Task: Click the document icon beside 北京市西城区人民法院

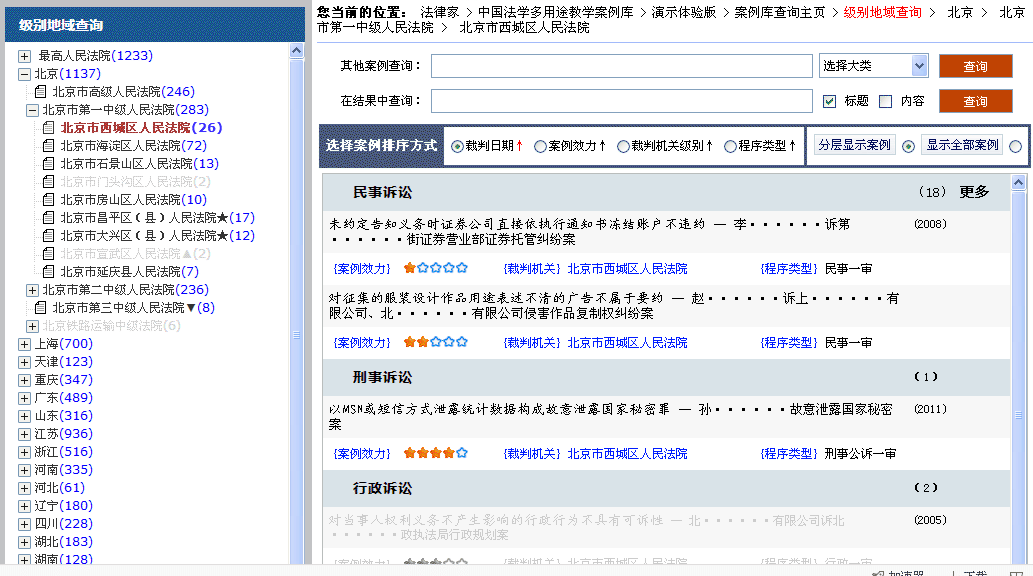Action: pos(48,127)
